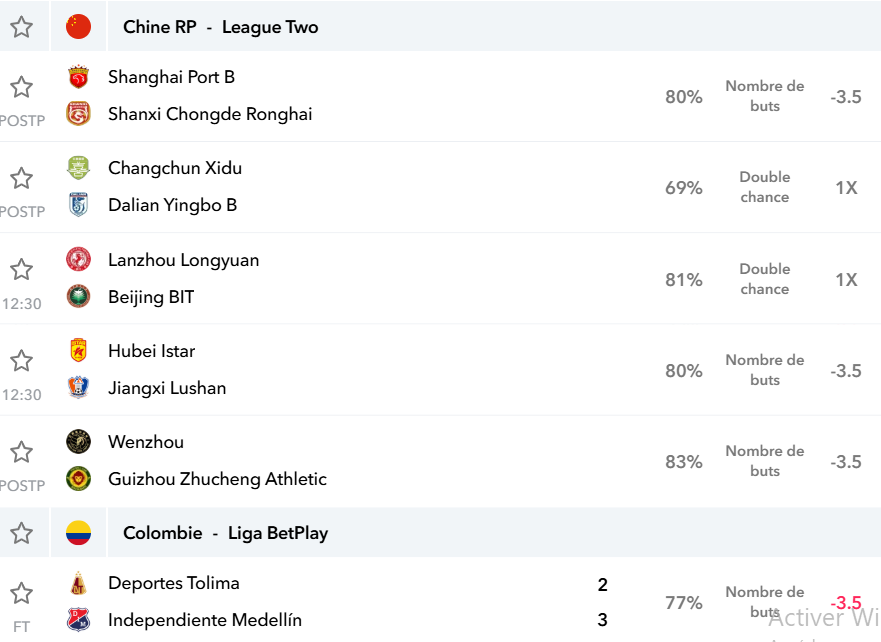Toggle favorite star for Lanzhou Longyuan match

(21, 270)
